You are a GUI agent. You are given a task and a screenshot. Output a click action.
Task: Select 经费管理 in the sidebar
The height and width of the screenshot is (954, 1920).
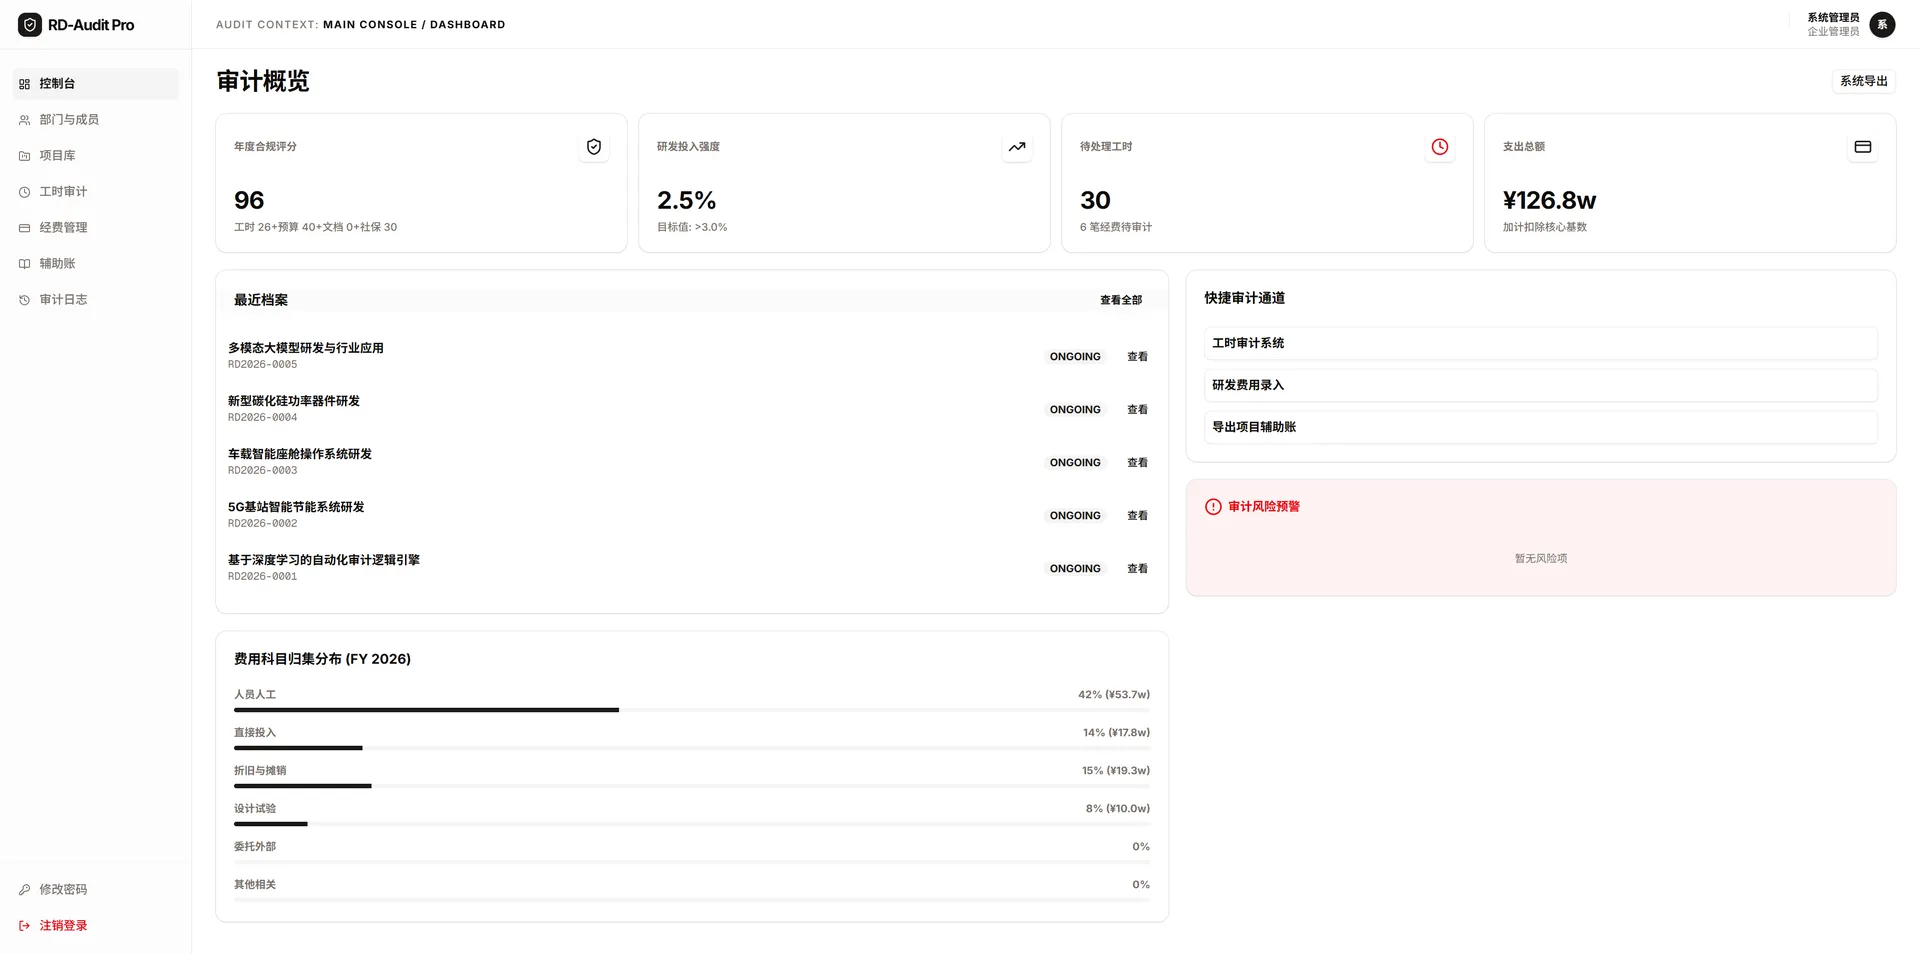(96, 228)
